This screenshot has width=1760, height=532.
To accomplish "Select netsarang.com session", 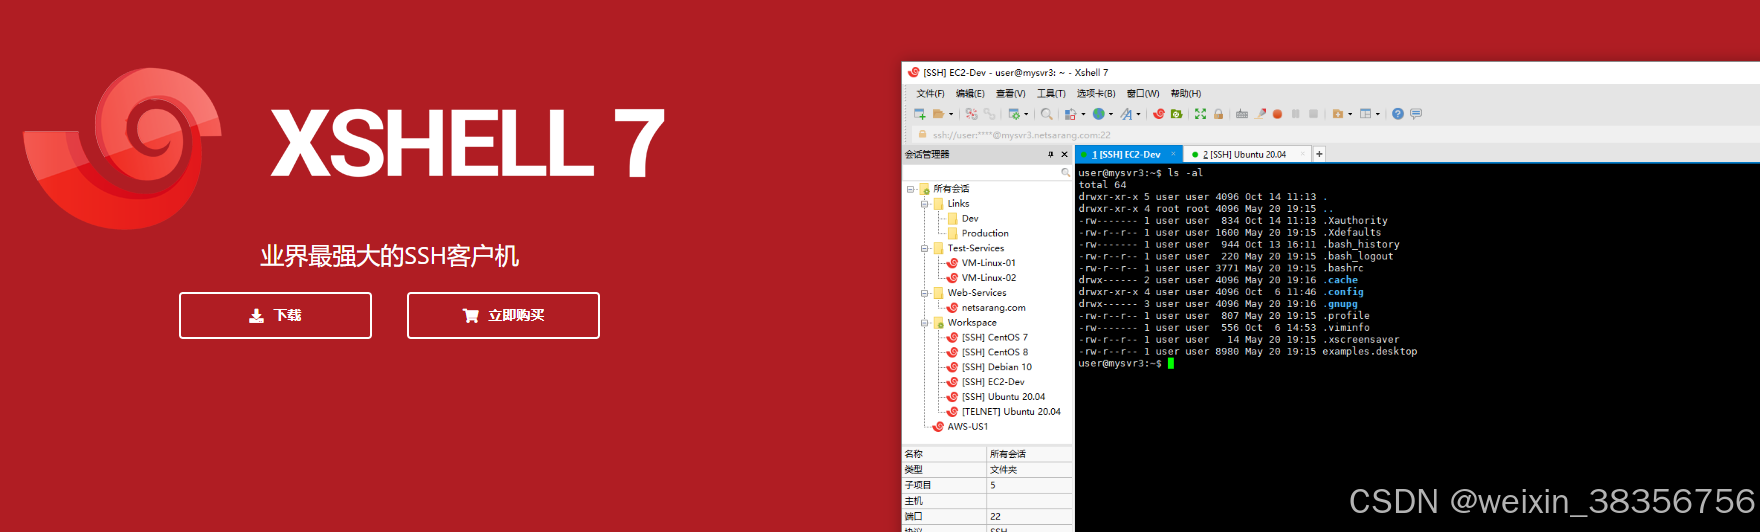I will click(x=986, y=308).
